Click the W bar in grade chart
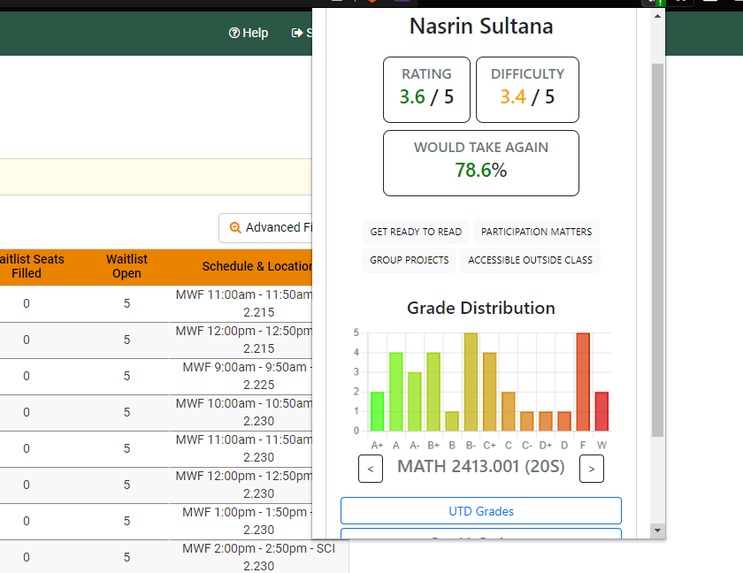 tap(602, 411)
